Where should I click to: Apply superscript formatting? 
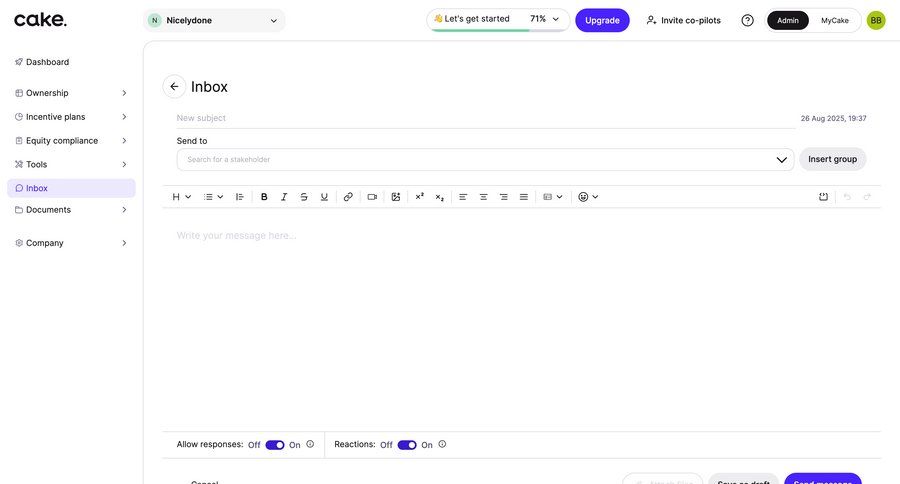[x=420, y=197]
